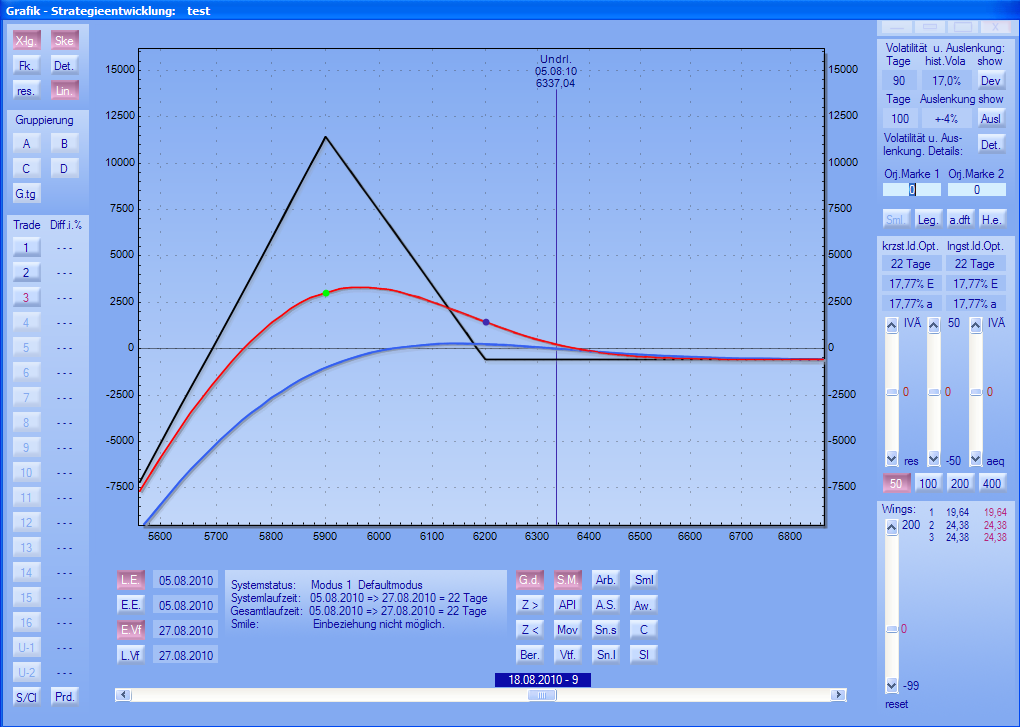Click the Z > zoom button
Screen dimensions: 1020x727
tap(530, 604)
